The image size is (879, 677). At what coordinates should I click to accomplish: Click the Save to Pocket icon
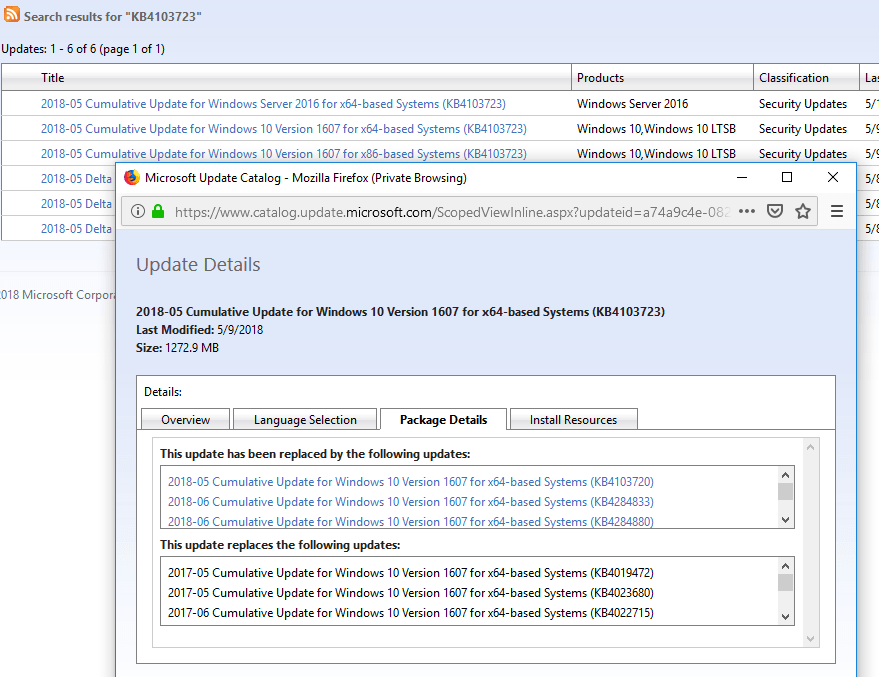pyautogui.click(x=774, y=211)
